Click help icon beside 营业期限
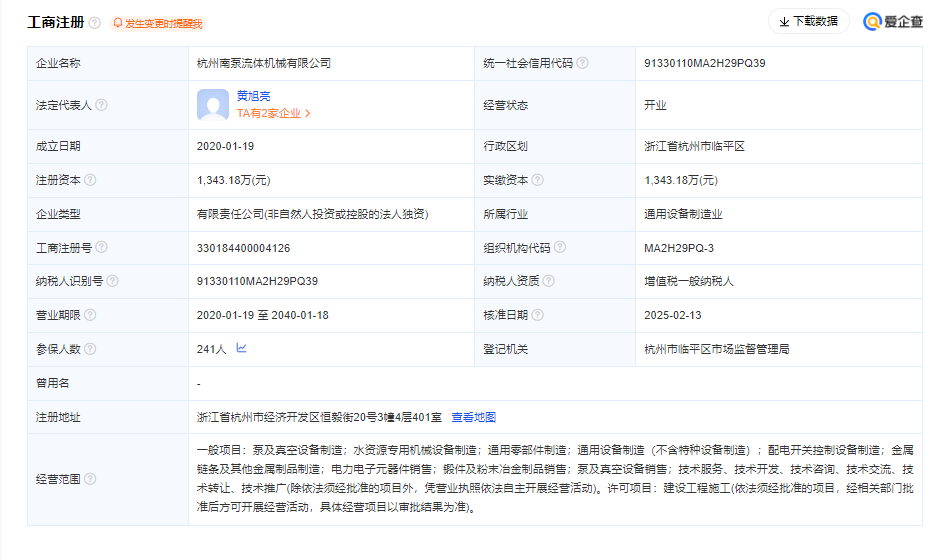The image size is (948, 560). click(x=90, y=314)
